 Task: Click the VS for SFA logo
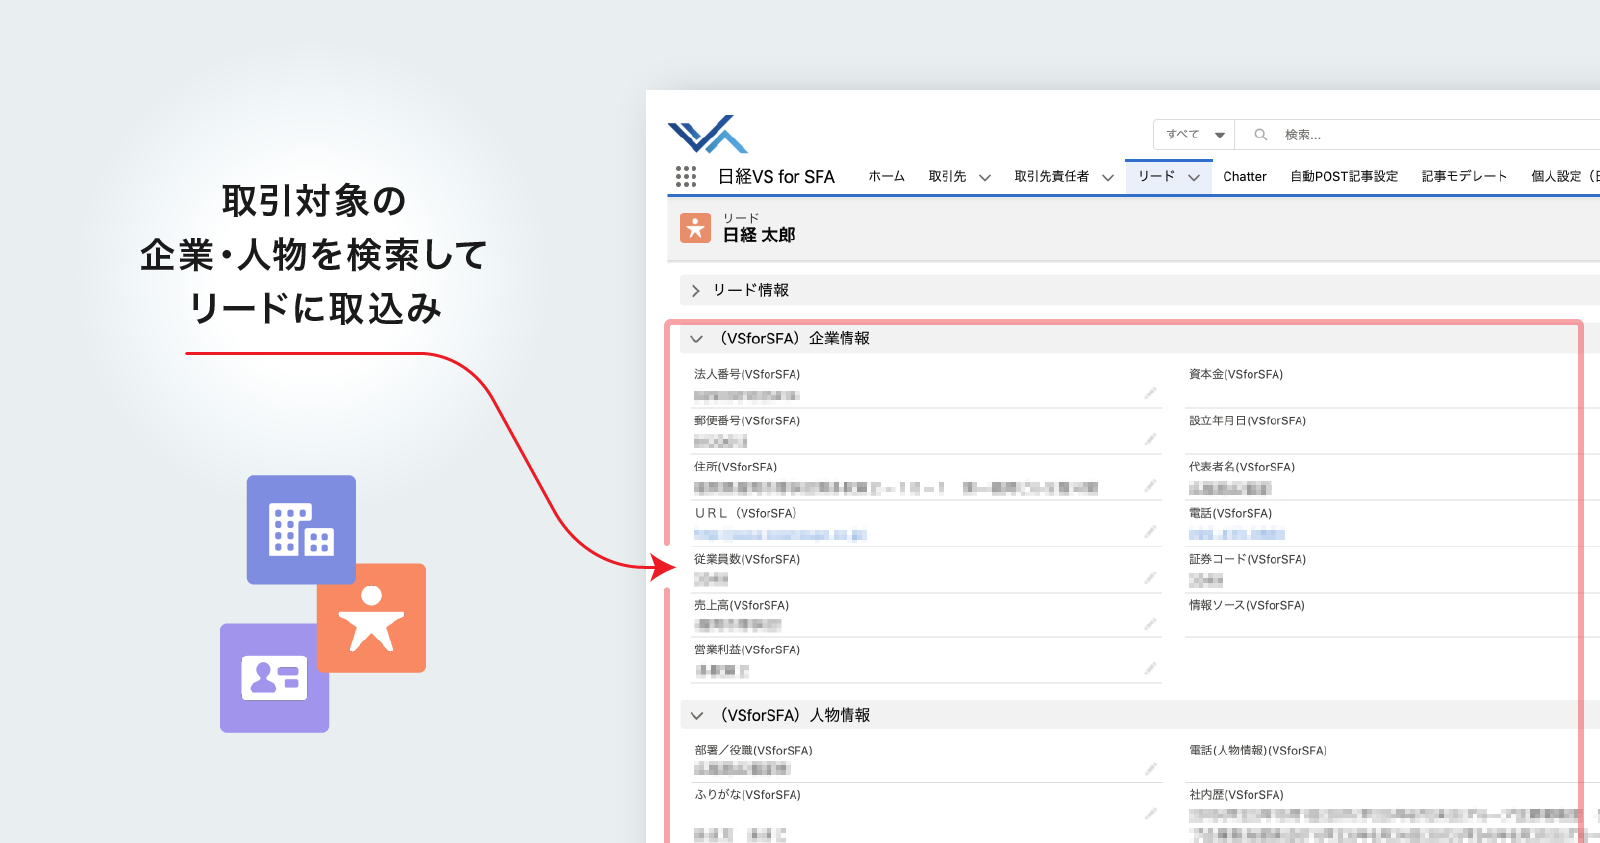pos(708,134)
